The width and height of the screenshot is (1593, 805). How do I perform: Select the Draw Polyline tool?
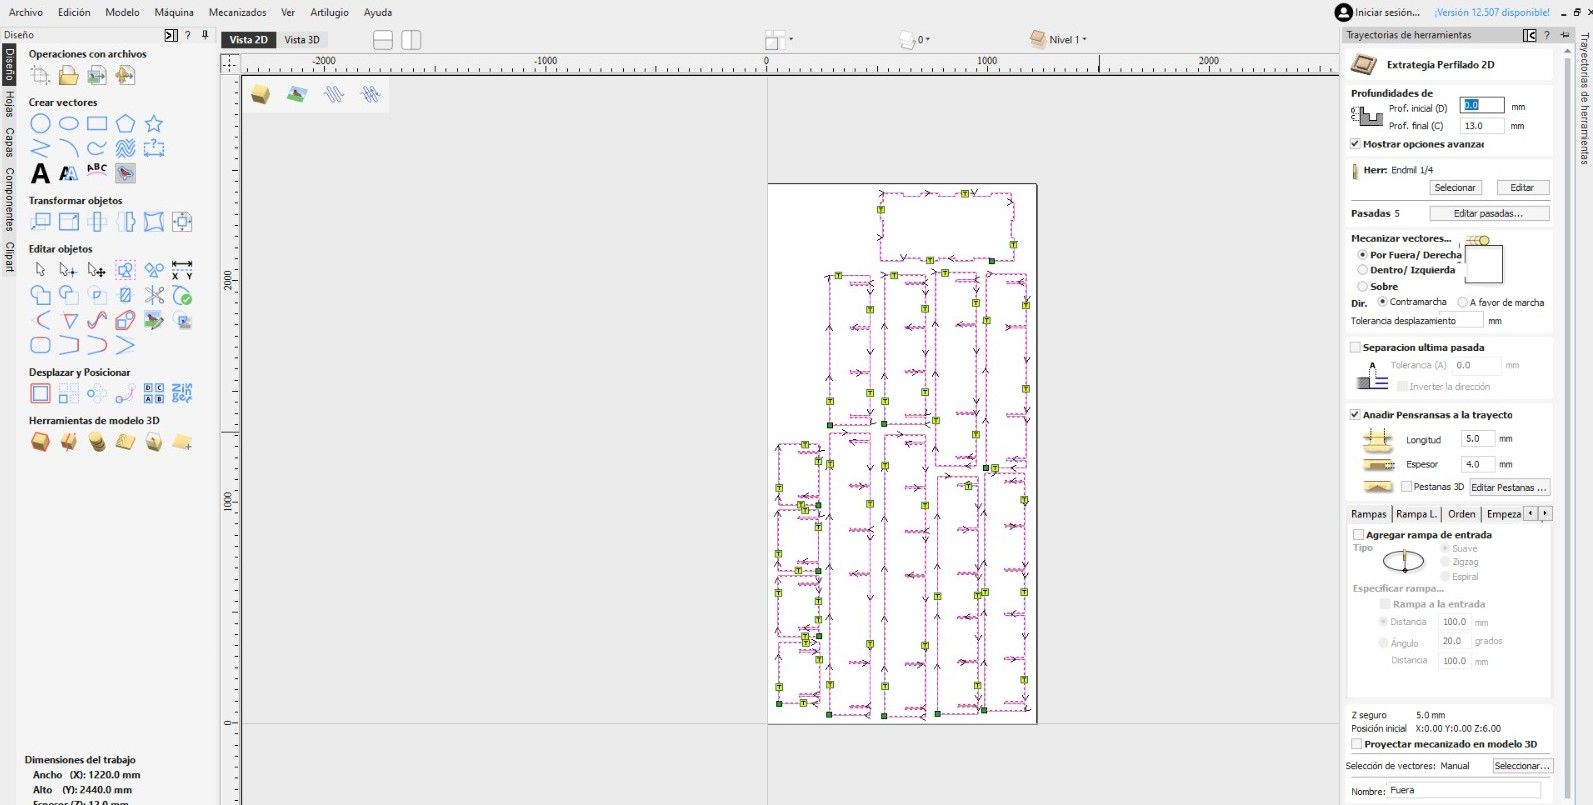(x=40, y=149)
